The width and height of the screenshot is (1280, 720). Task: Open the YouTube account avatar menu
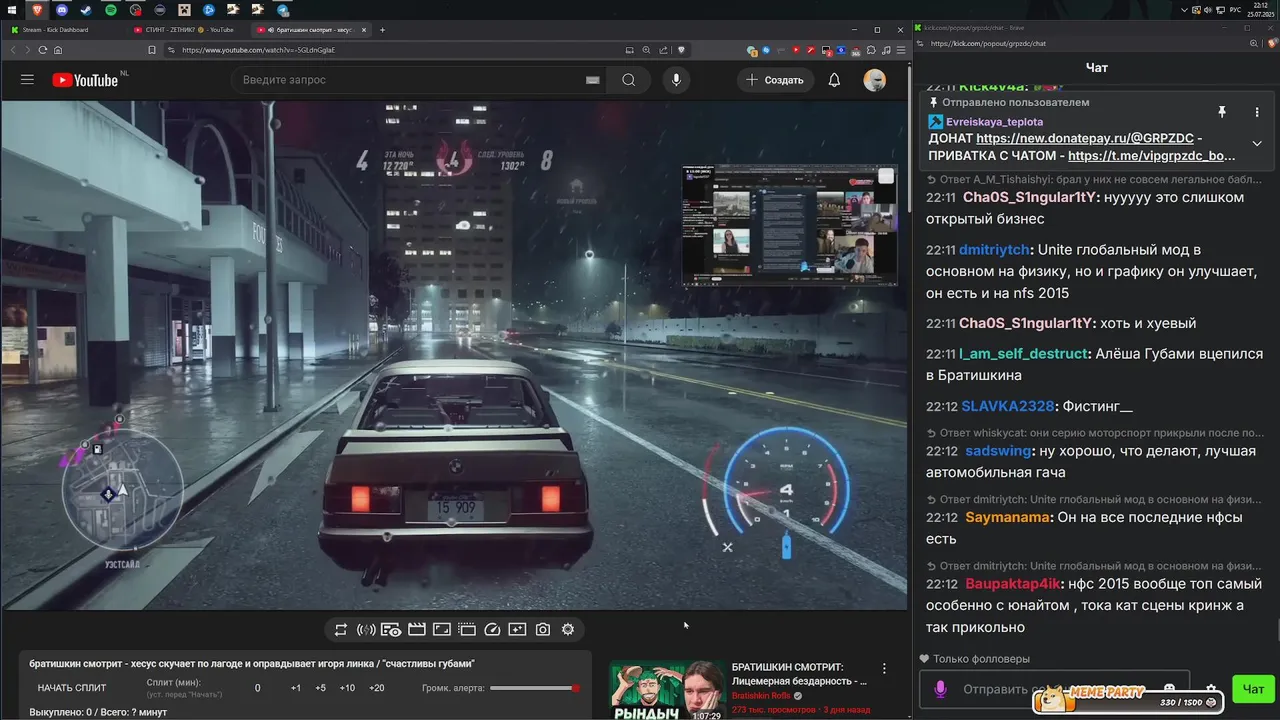[875, 80]
